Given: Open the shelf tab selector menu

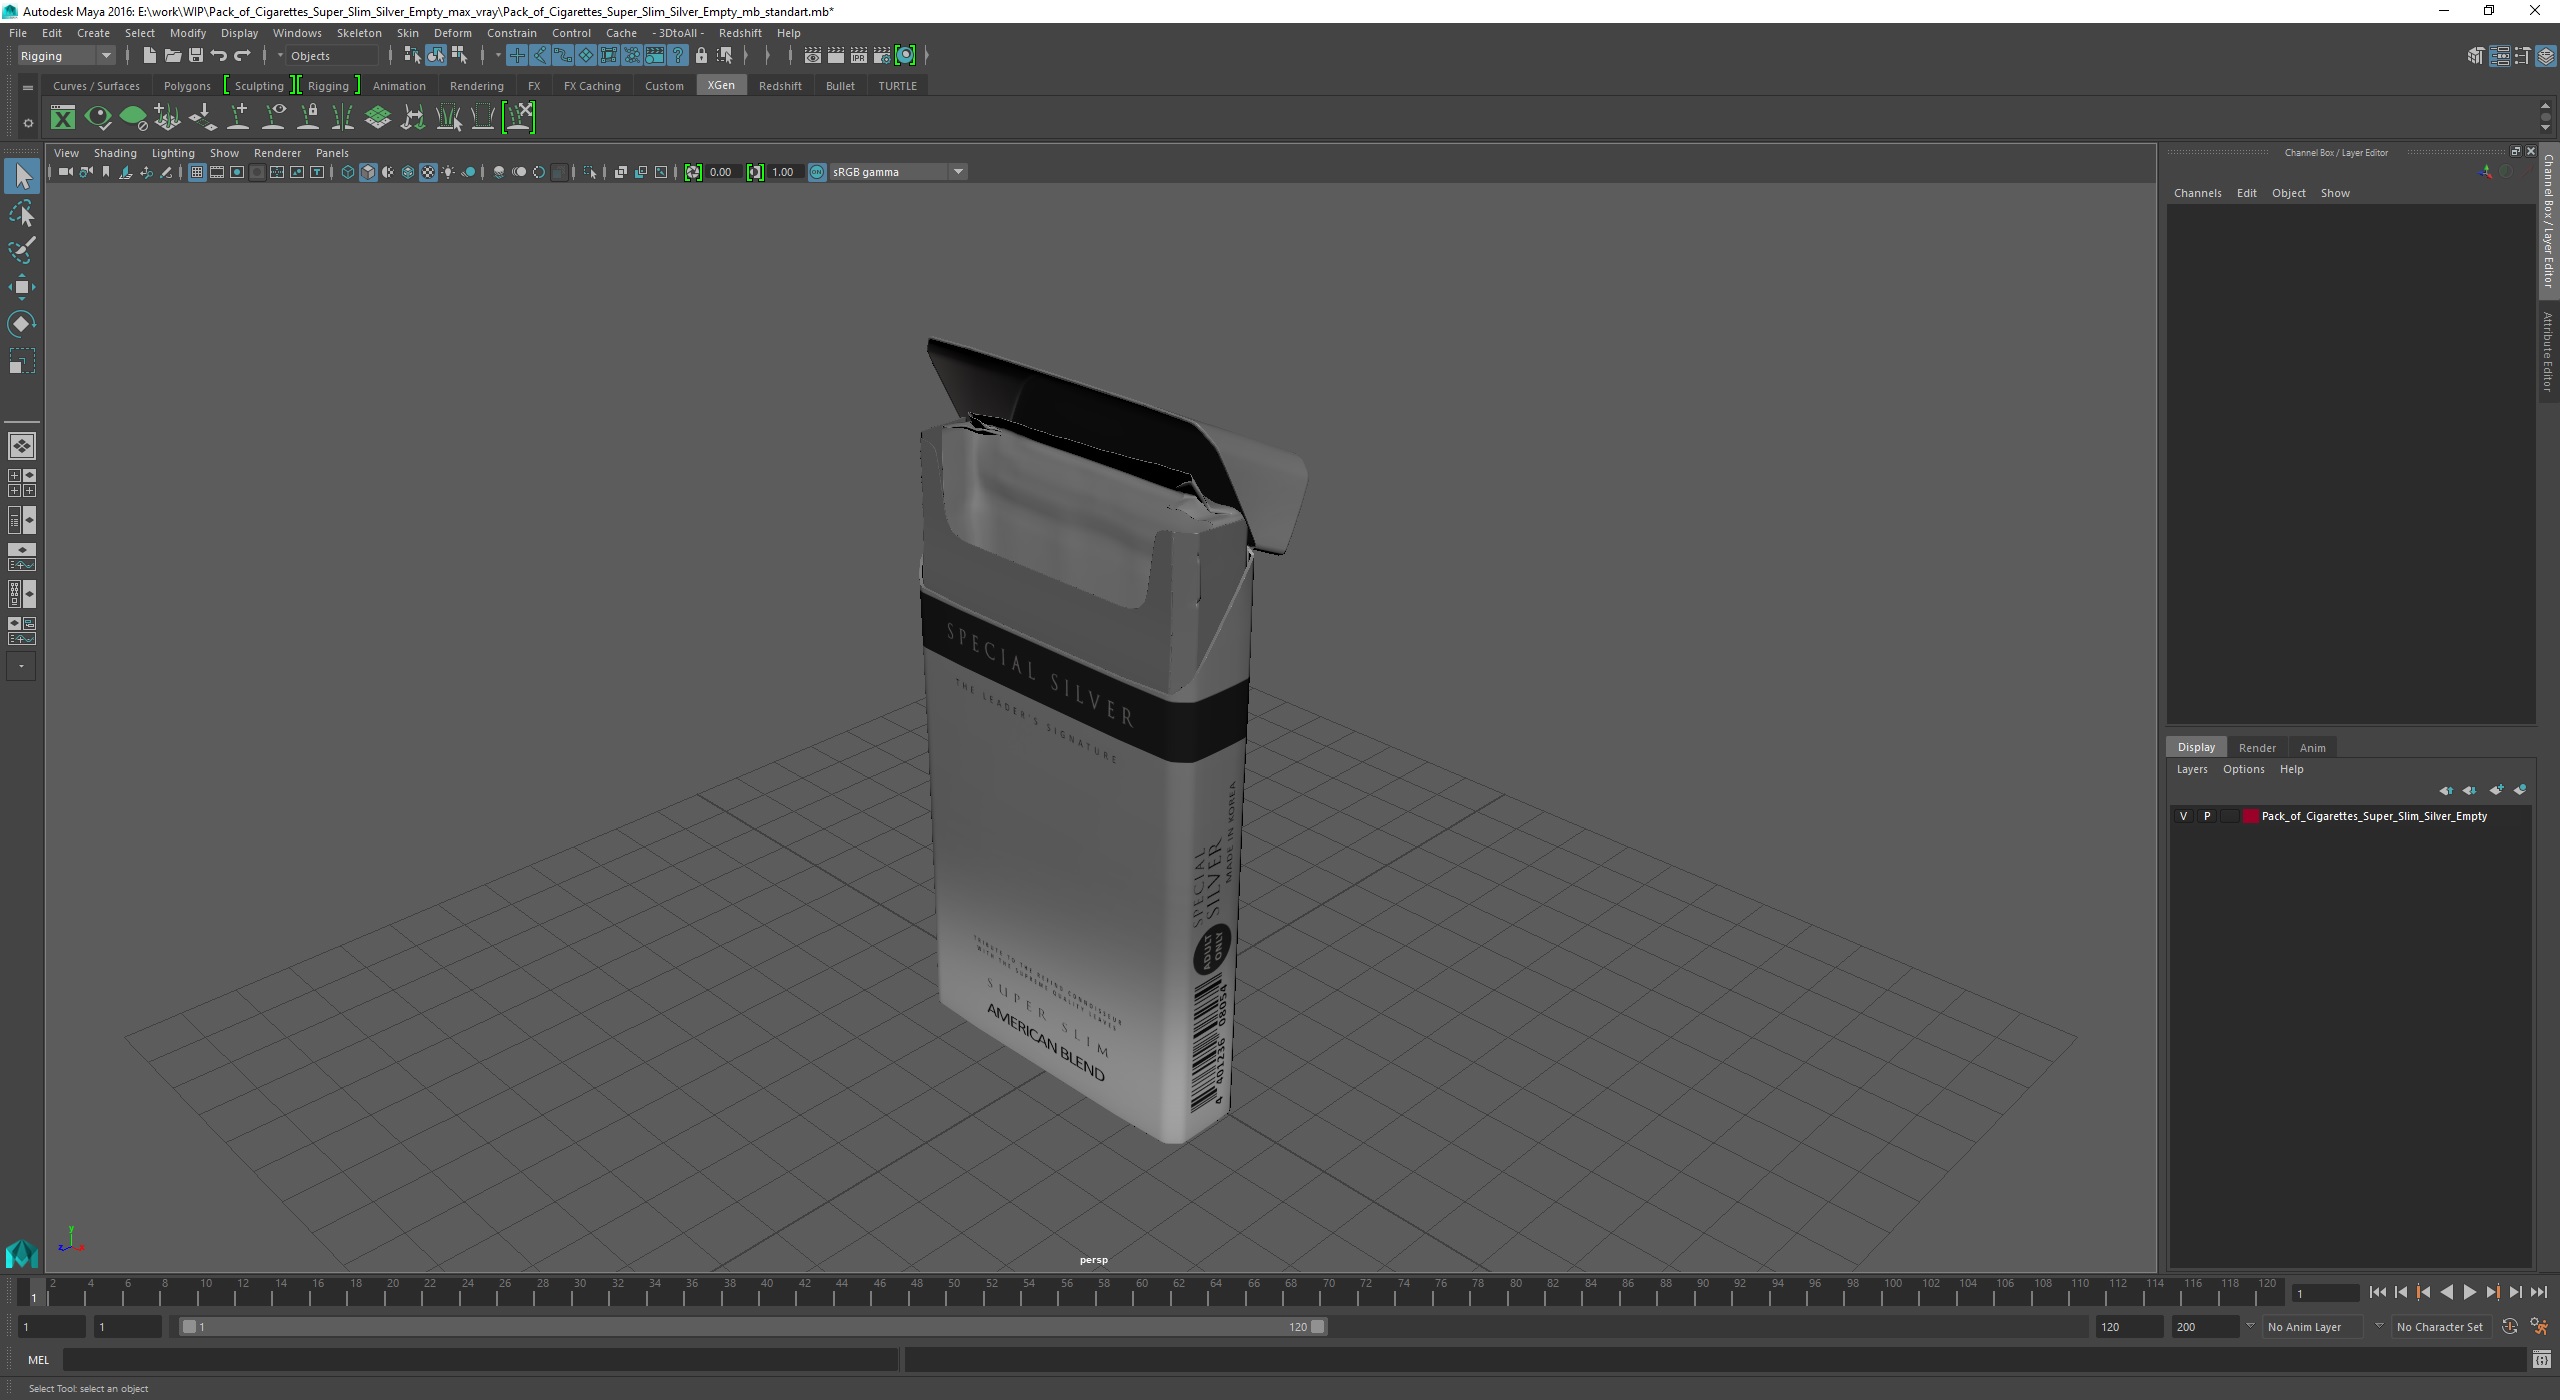Looking at the screenshot, I should 28,88.
